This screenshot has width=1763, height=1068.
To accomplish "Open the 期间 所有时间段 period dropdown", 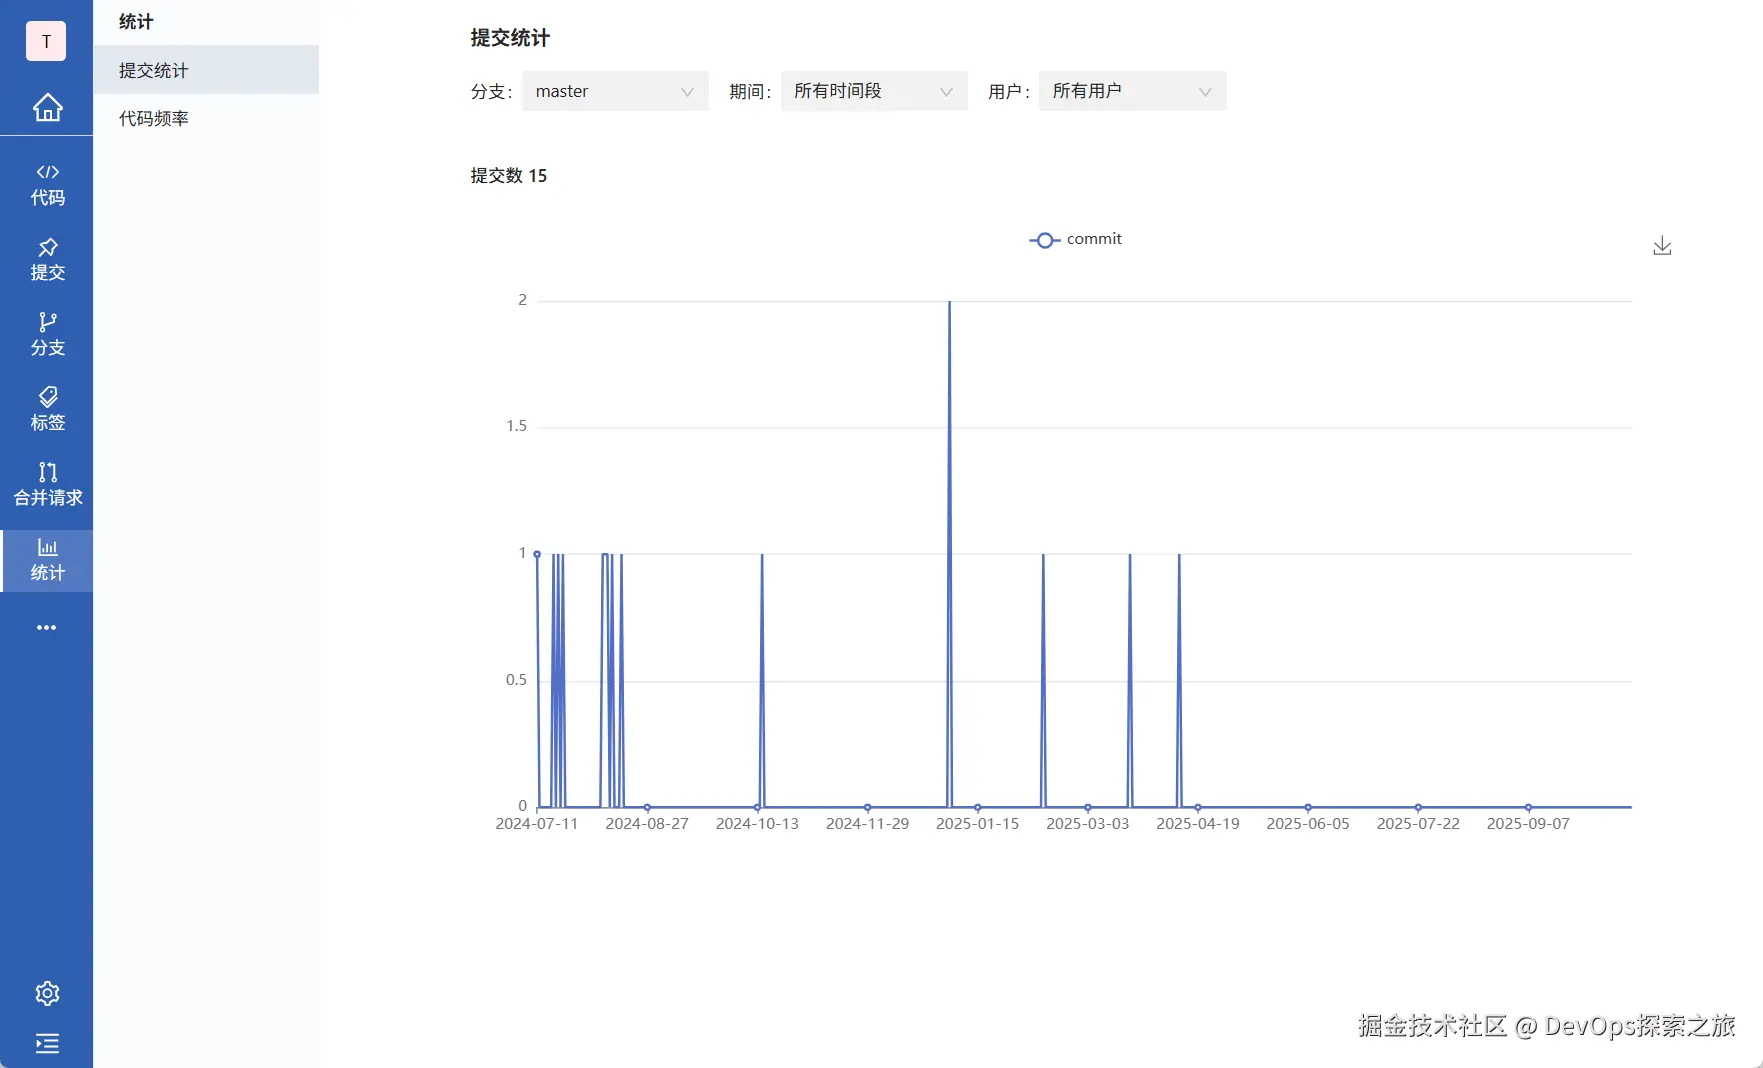I will [874, 91].
